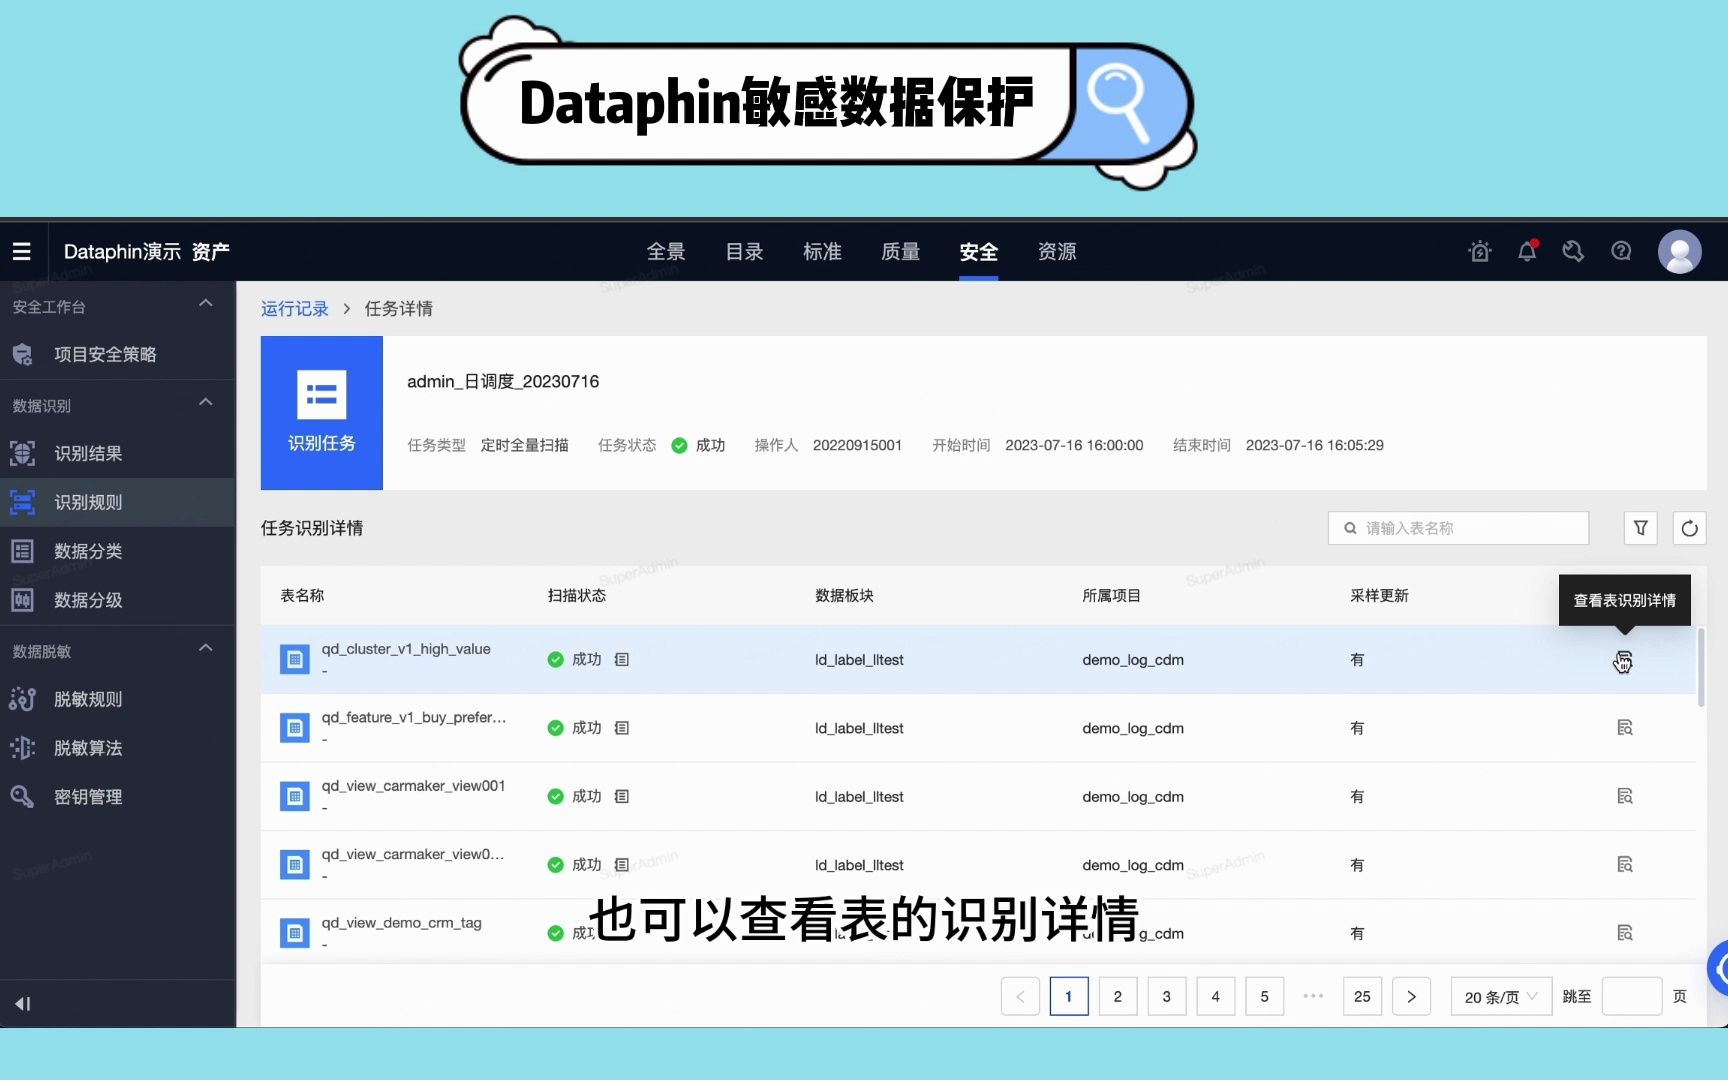The height and width of the screenshot is (1080, 1728).
Task: Click the 采样更新 column header
Action: [1379, 596]
